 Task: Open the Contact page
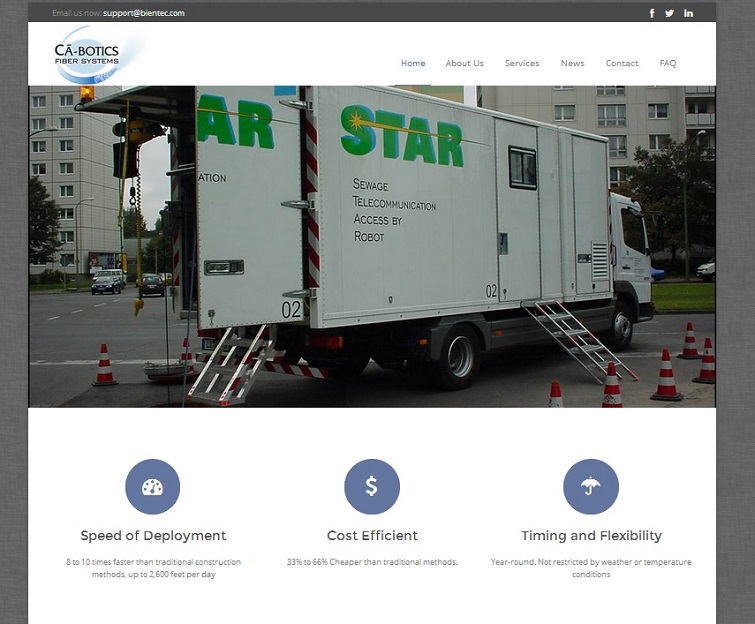(x=622, y=63)
